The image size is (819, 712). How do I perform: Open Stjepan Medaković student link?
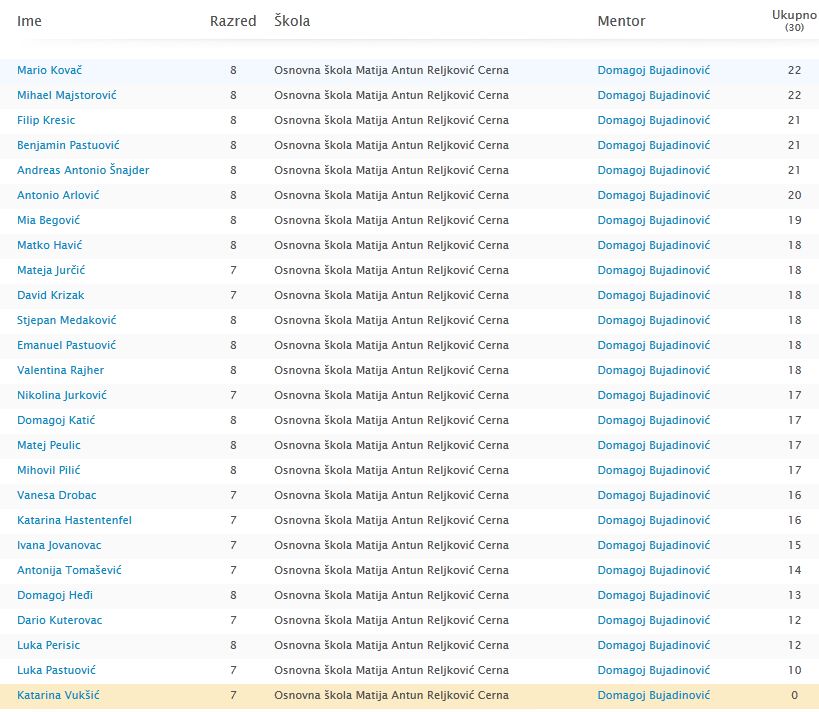coord(66,320)
